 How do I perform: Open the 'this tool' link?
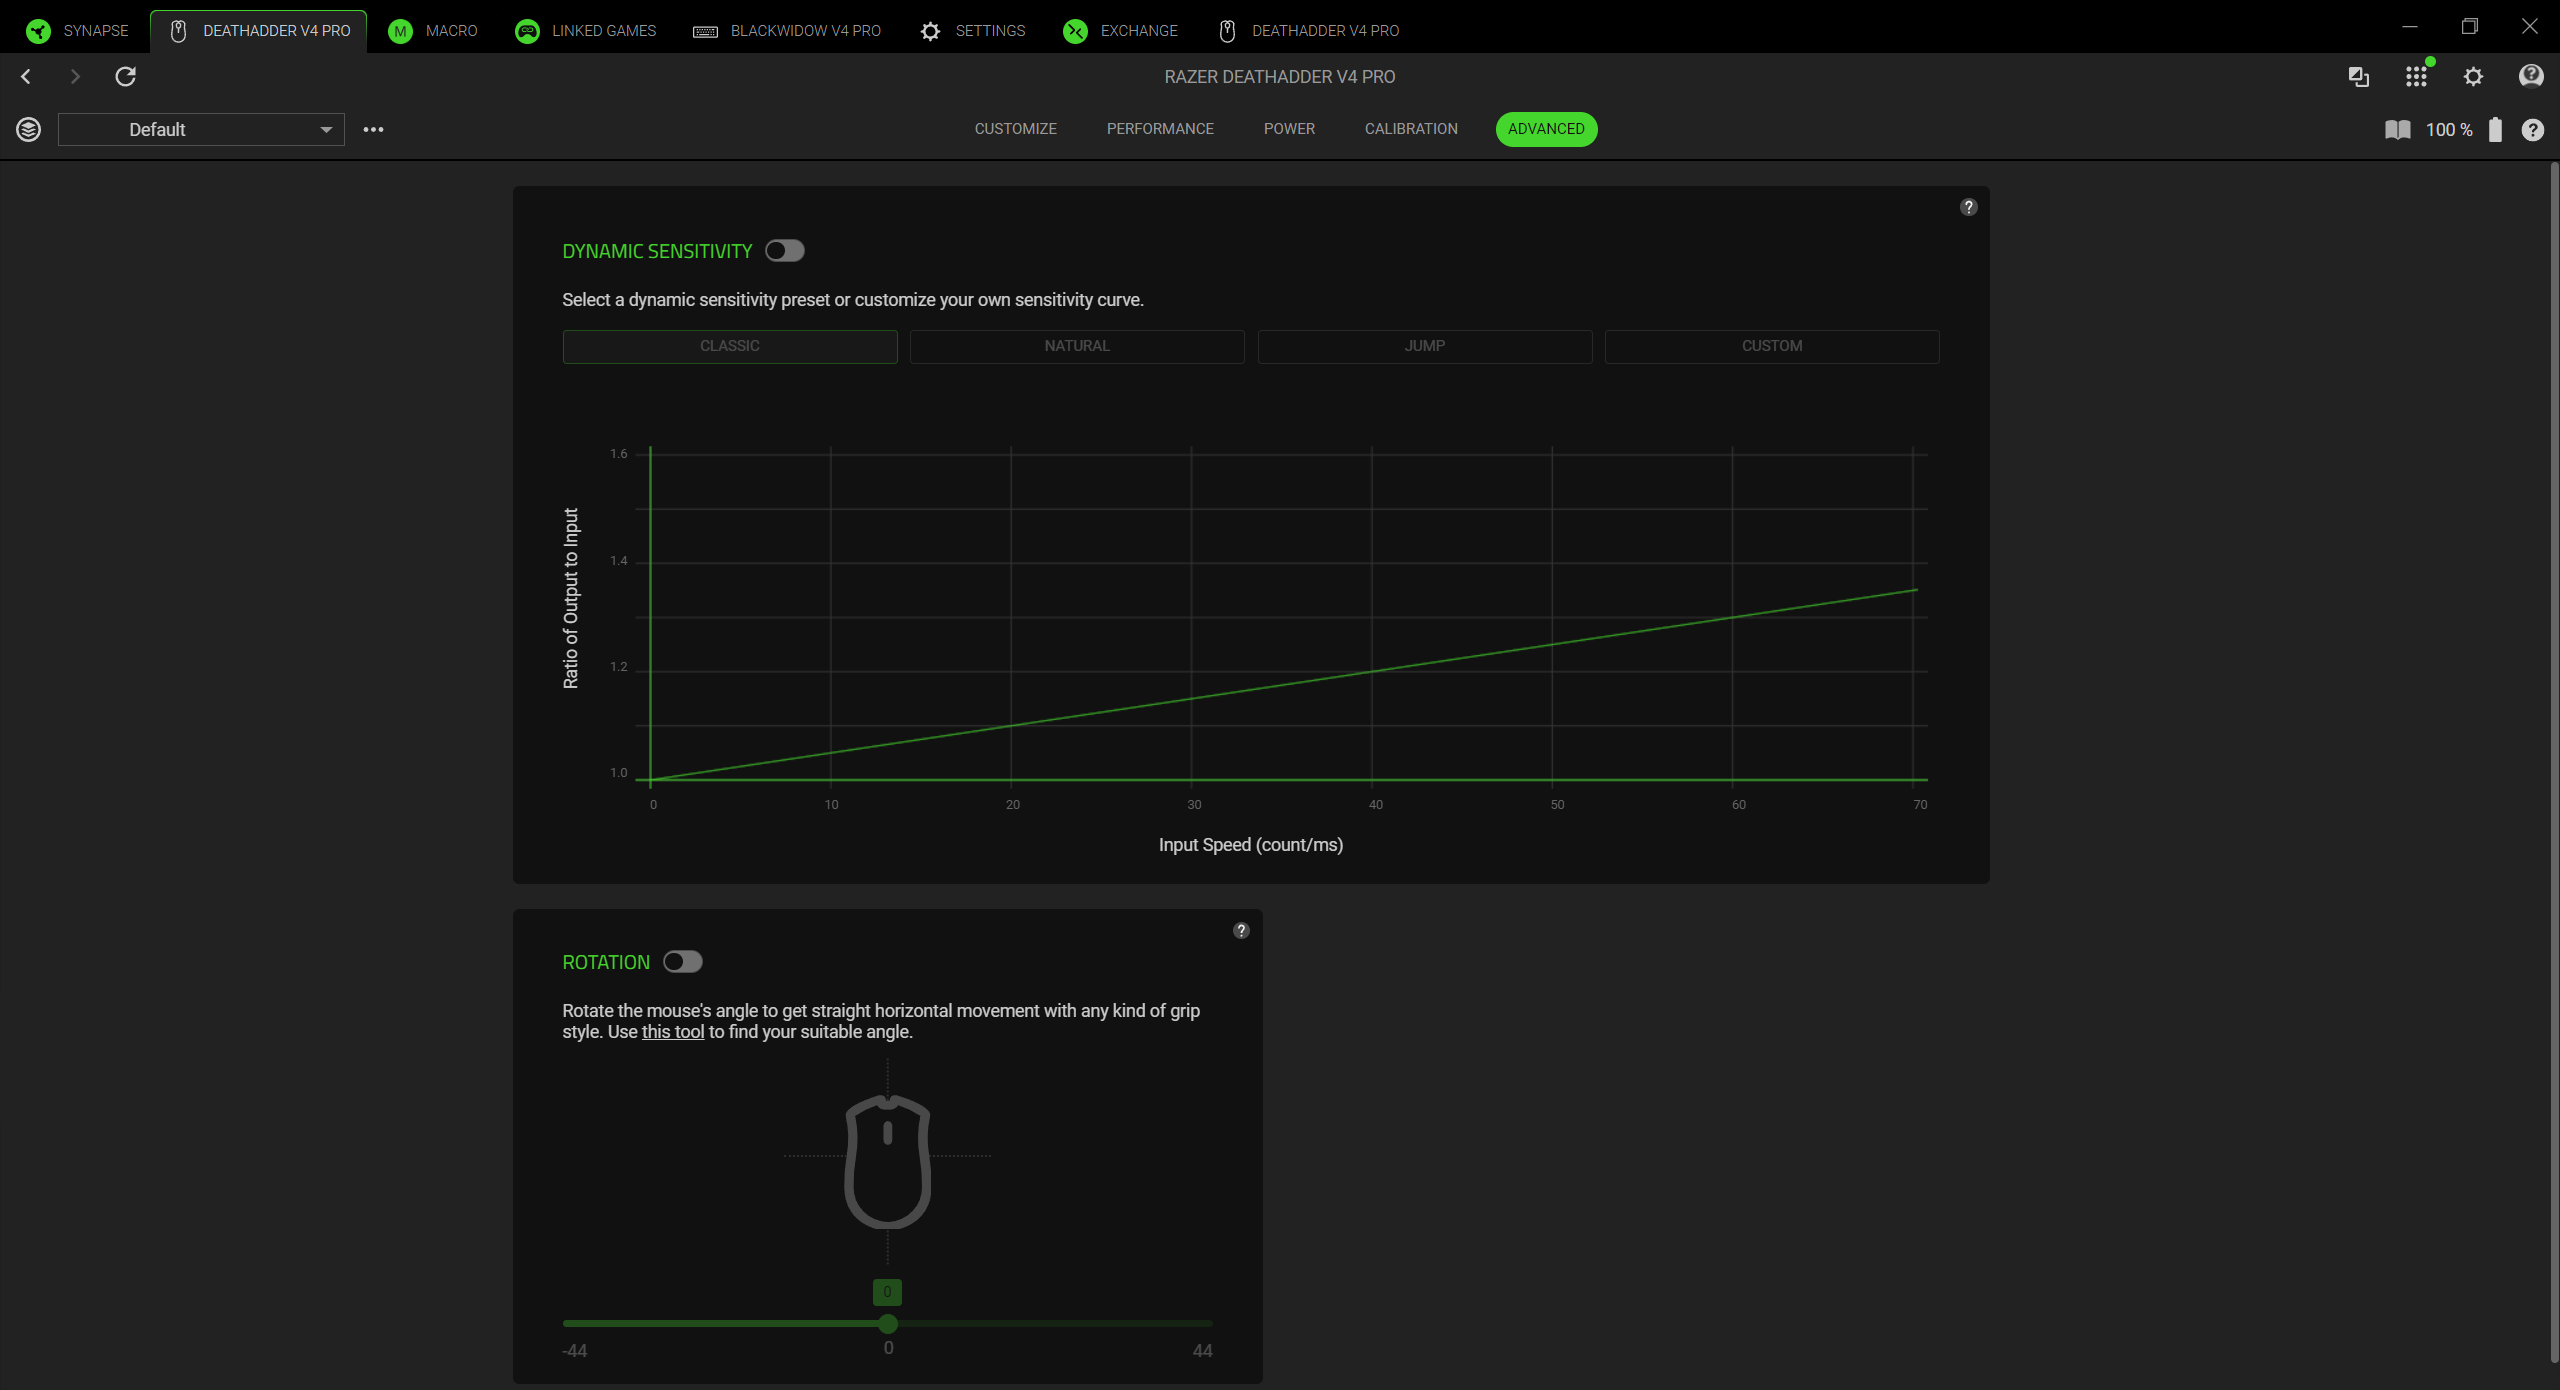click(x=673, y=1032)
